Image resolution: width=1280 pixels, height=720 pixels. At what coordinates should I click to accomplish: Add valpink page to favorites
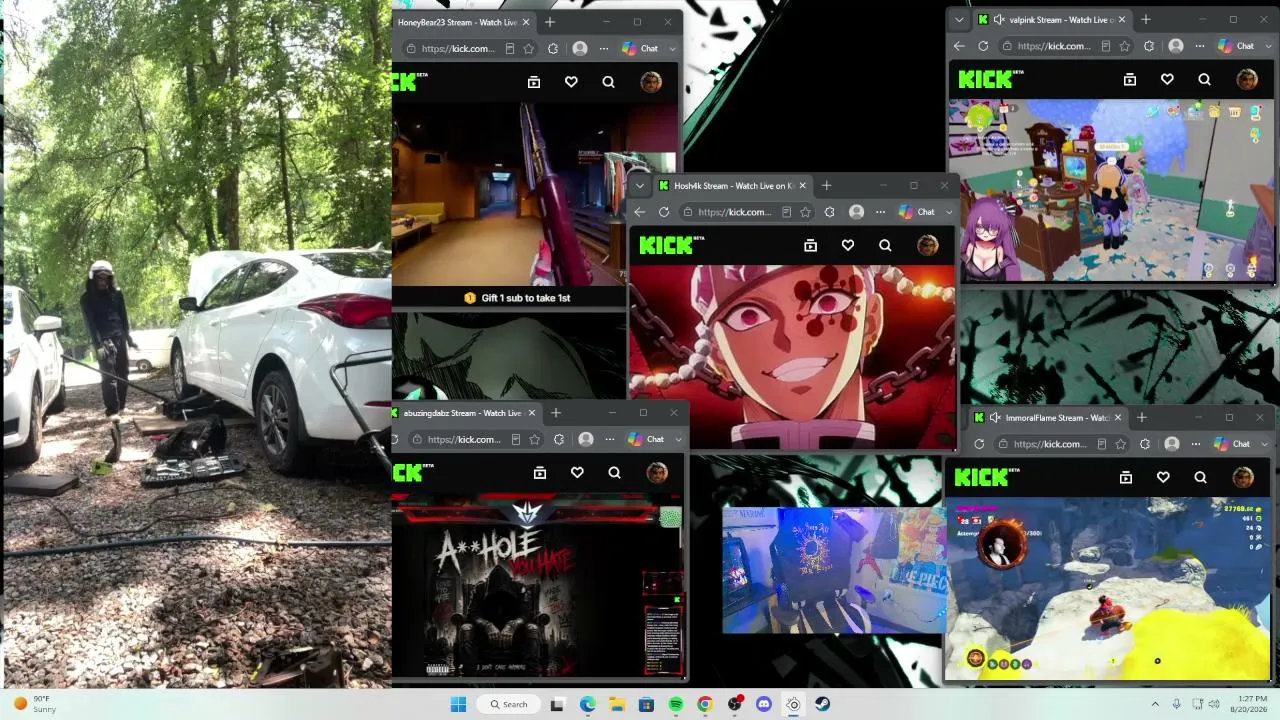pos(1125,46)
